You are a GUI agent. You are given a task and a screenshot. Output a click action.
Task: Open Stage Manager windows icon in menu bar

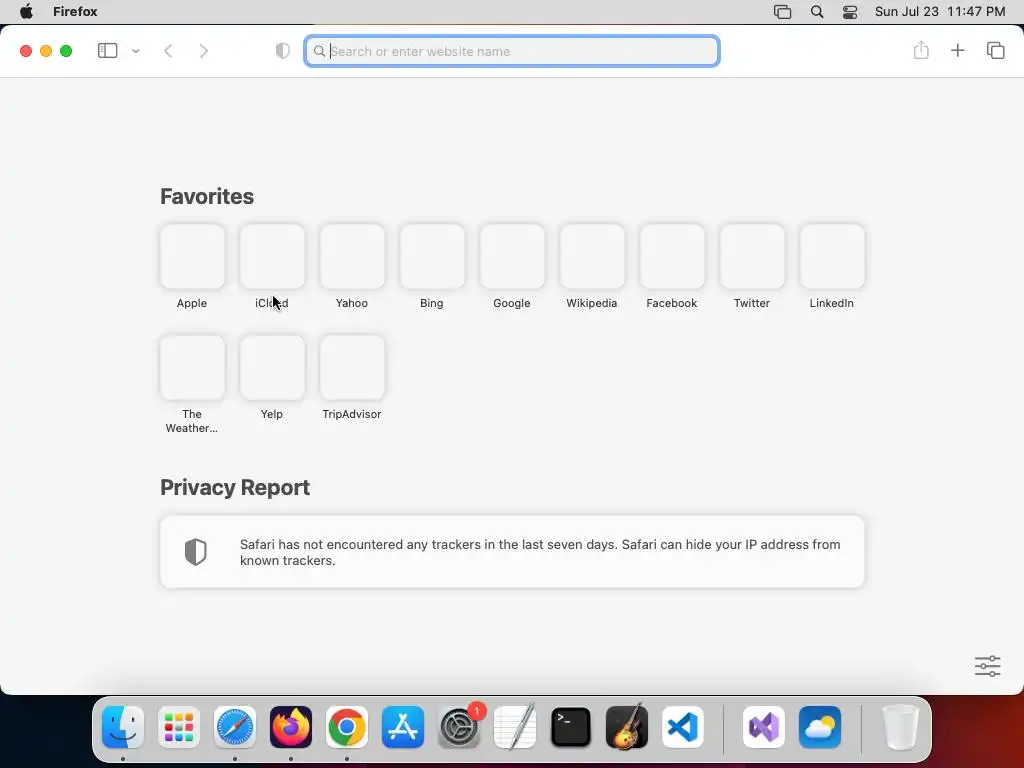click(782, 12)
